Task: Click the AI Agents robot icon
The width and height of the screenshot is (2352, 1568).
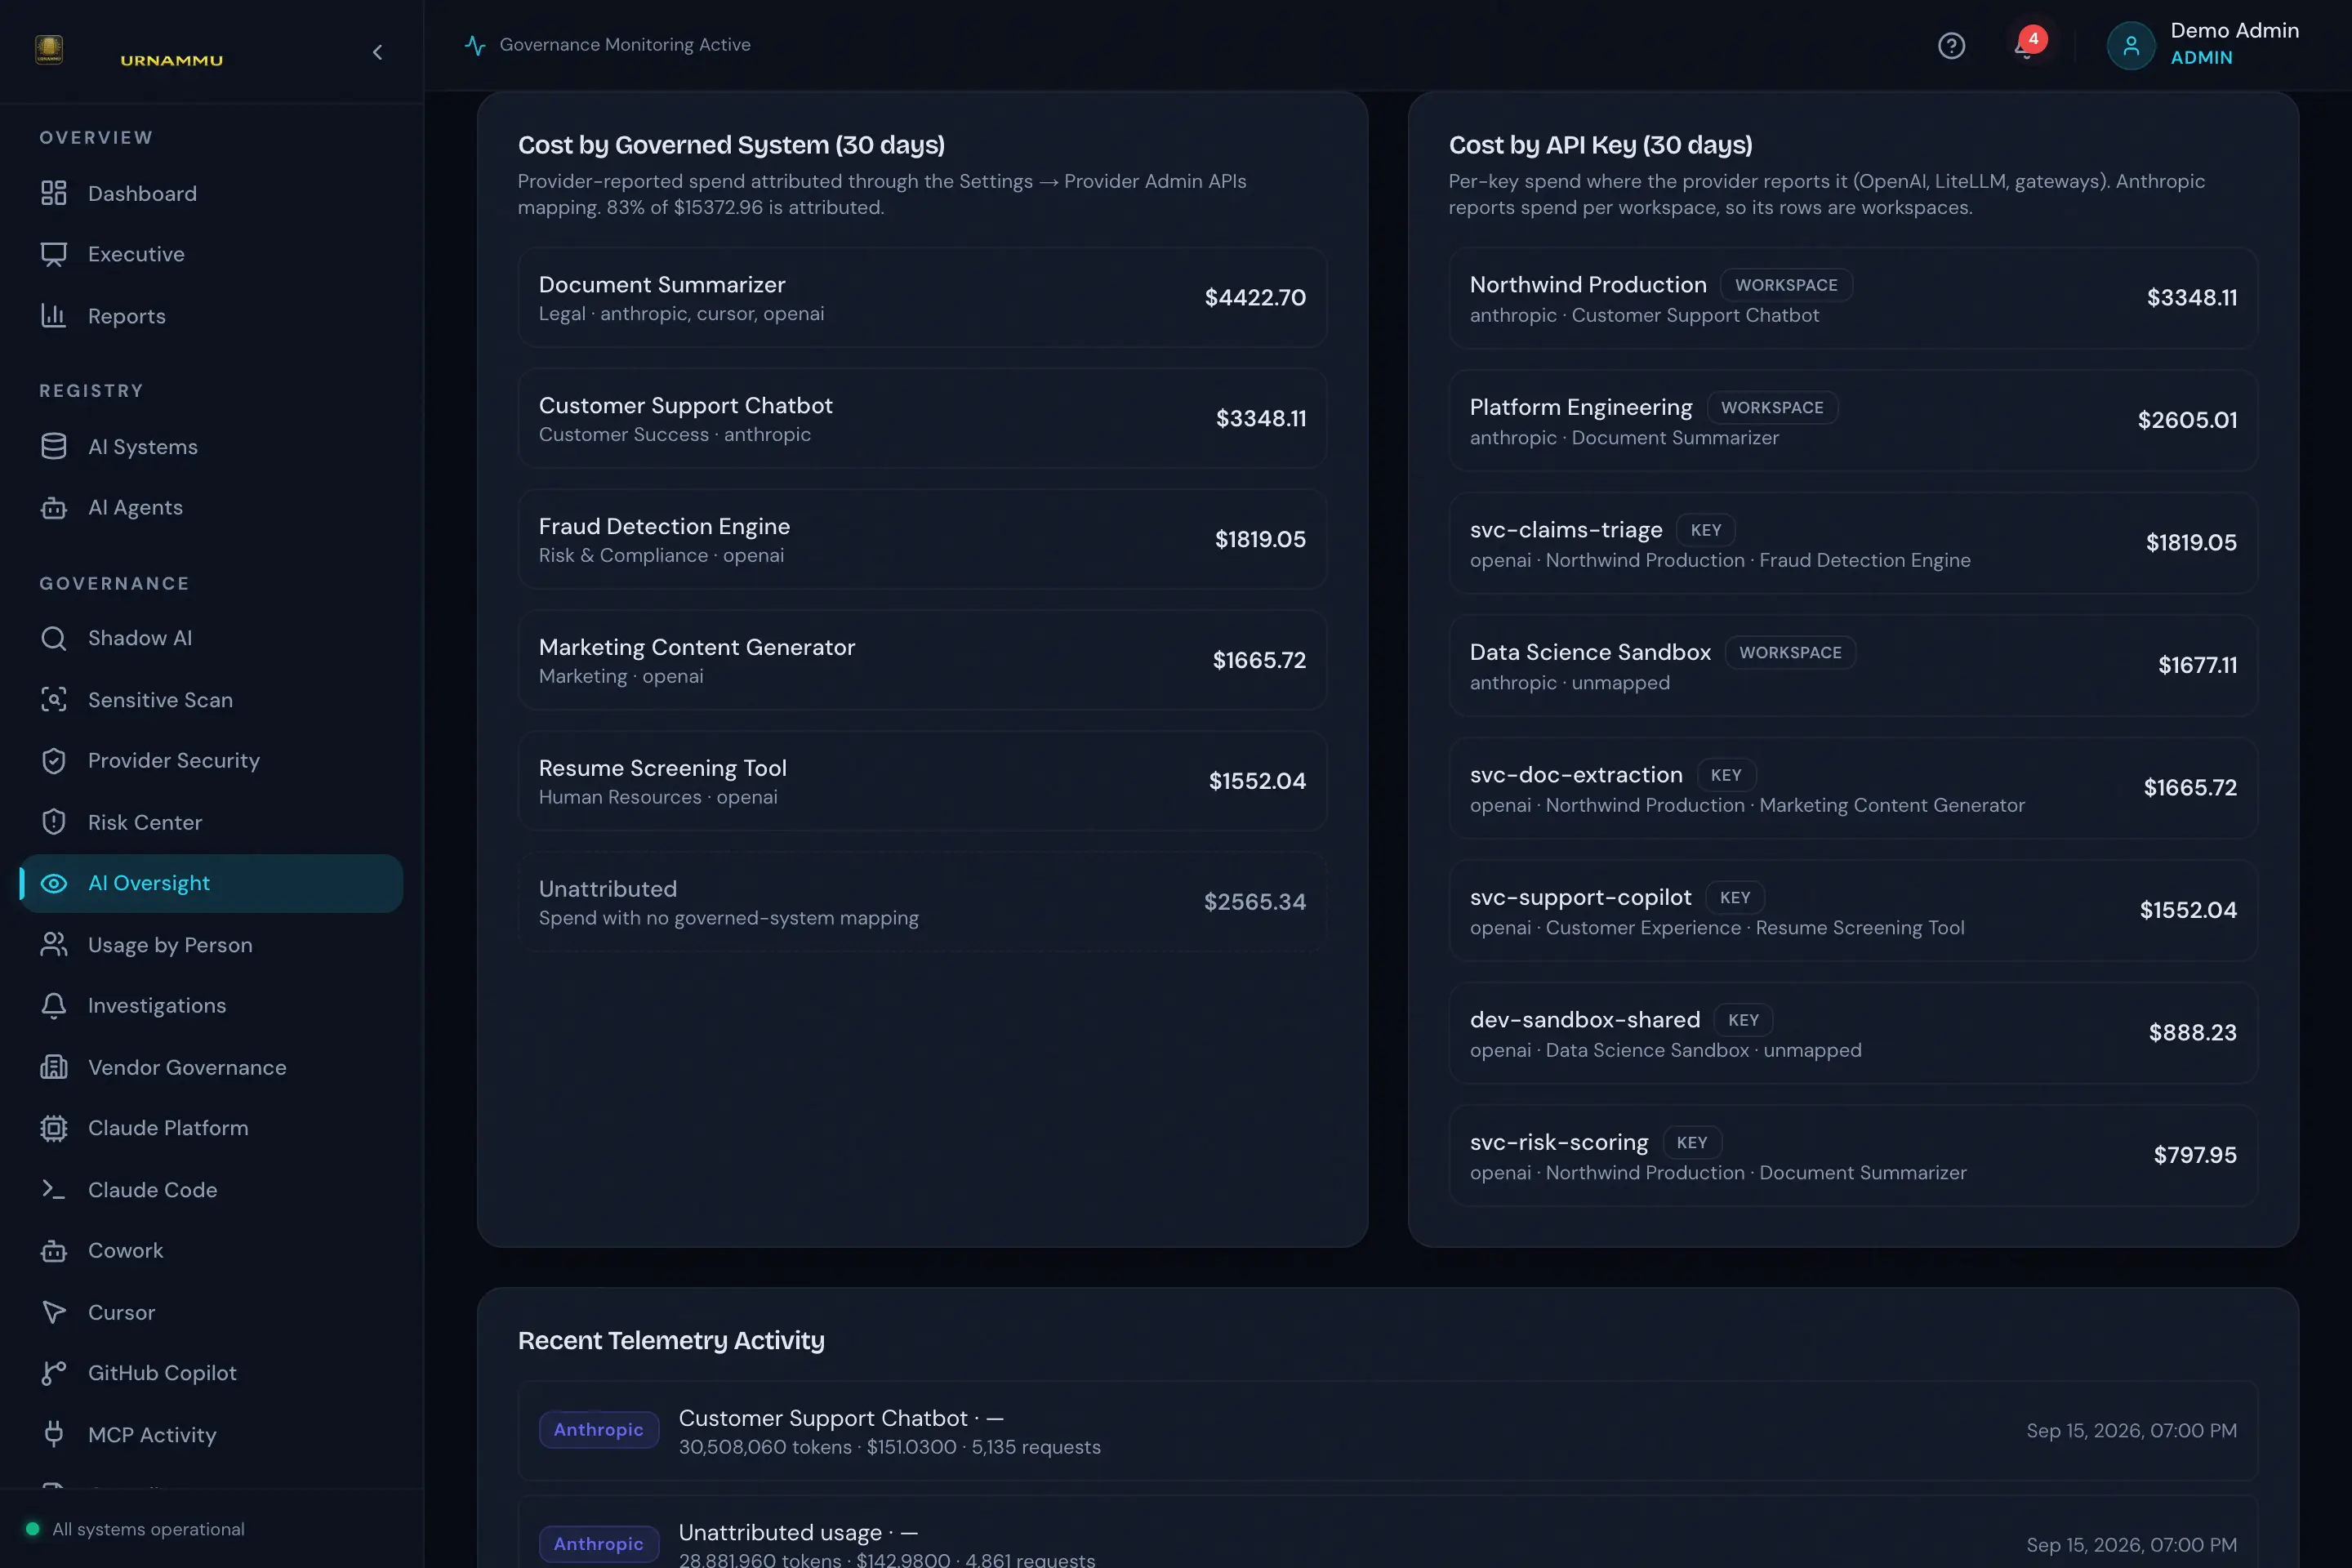Action: point(54,508)
